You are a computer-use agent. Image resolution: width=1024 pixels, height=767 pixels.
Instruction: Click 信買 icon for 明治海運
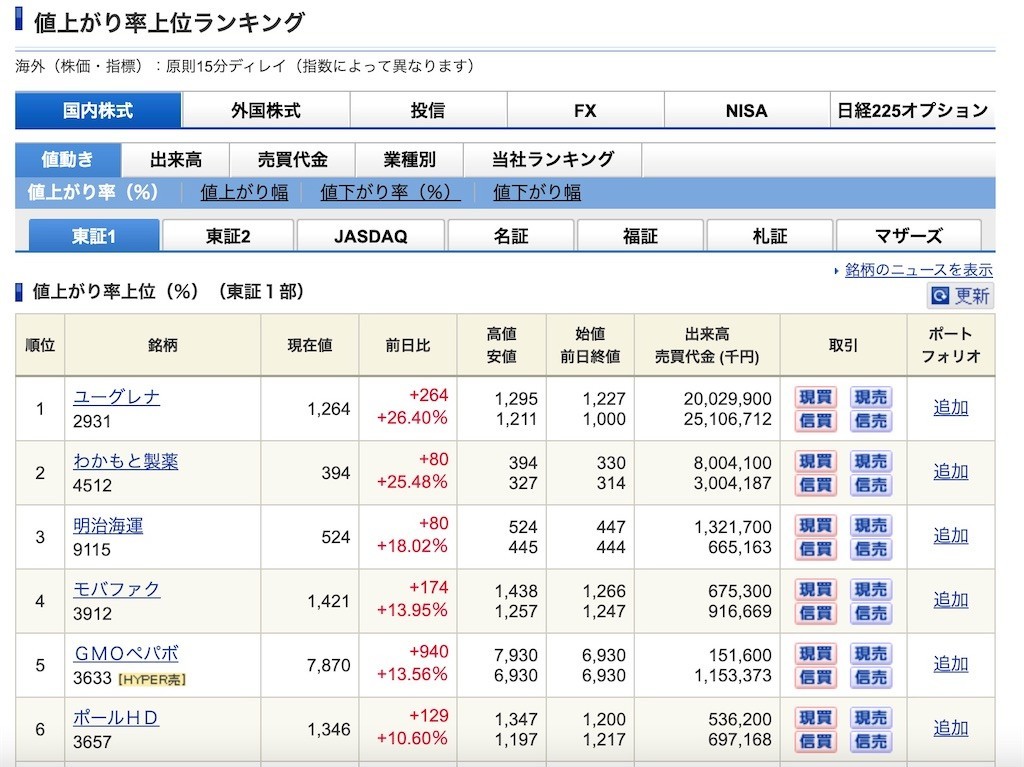point(816,549)
